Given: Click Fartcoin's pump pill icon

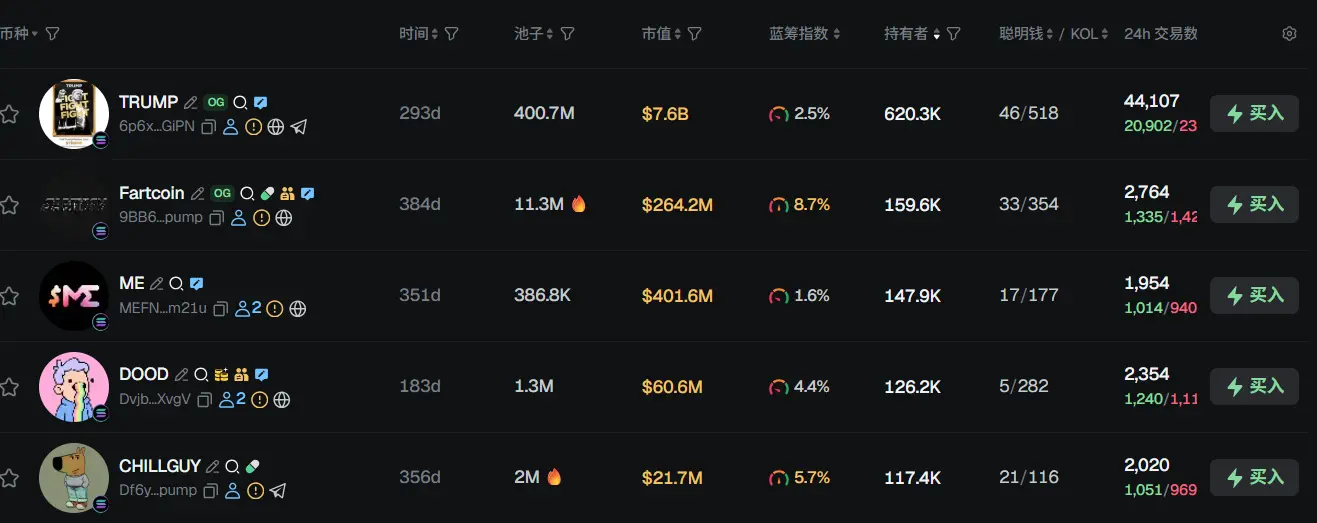Looking at the screenshot, I should click(x=267, y=193).
